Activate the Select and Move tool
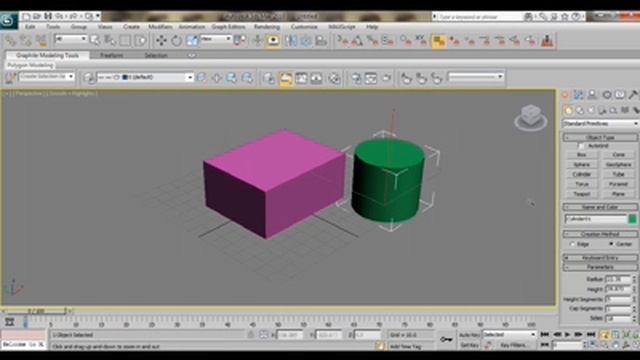Viewport: 640px width, 360px height. (x=161, y=40)
